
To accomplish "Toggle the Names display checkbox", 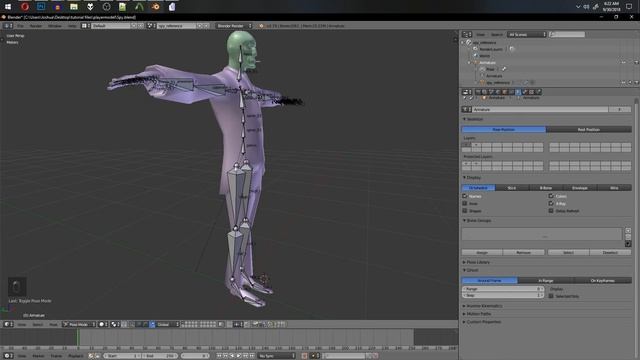I will [x=464, y=196].
